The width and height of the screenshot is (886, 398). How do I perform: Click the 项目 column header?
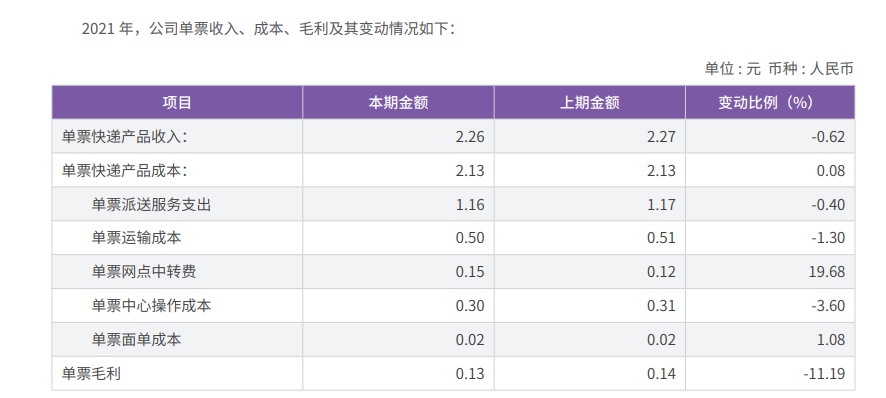tap(177, 102)
